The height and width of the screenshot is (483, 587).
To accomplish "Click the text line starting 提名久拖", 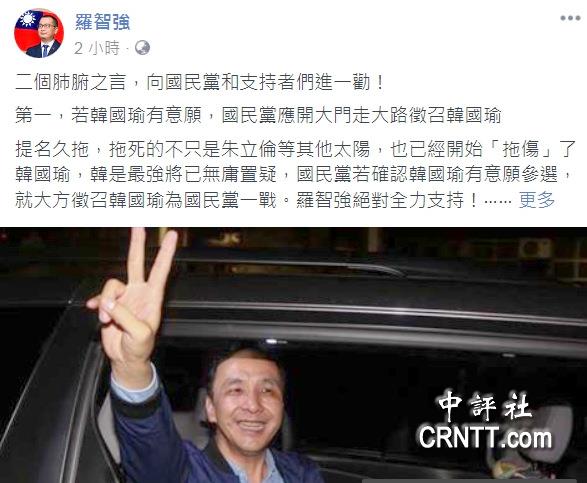I will (295, 149).
